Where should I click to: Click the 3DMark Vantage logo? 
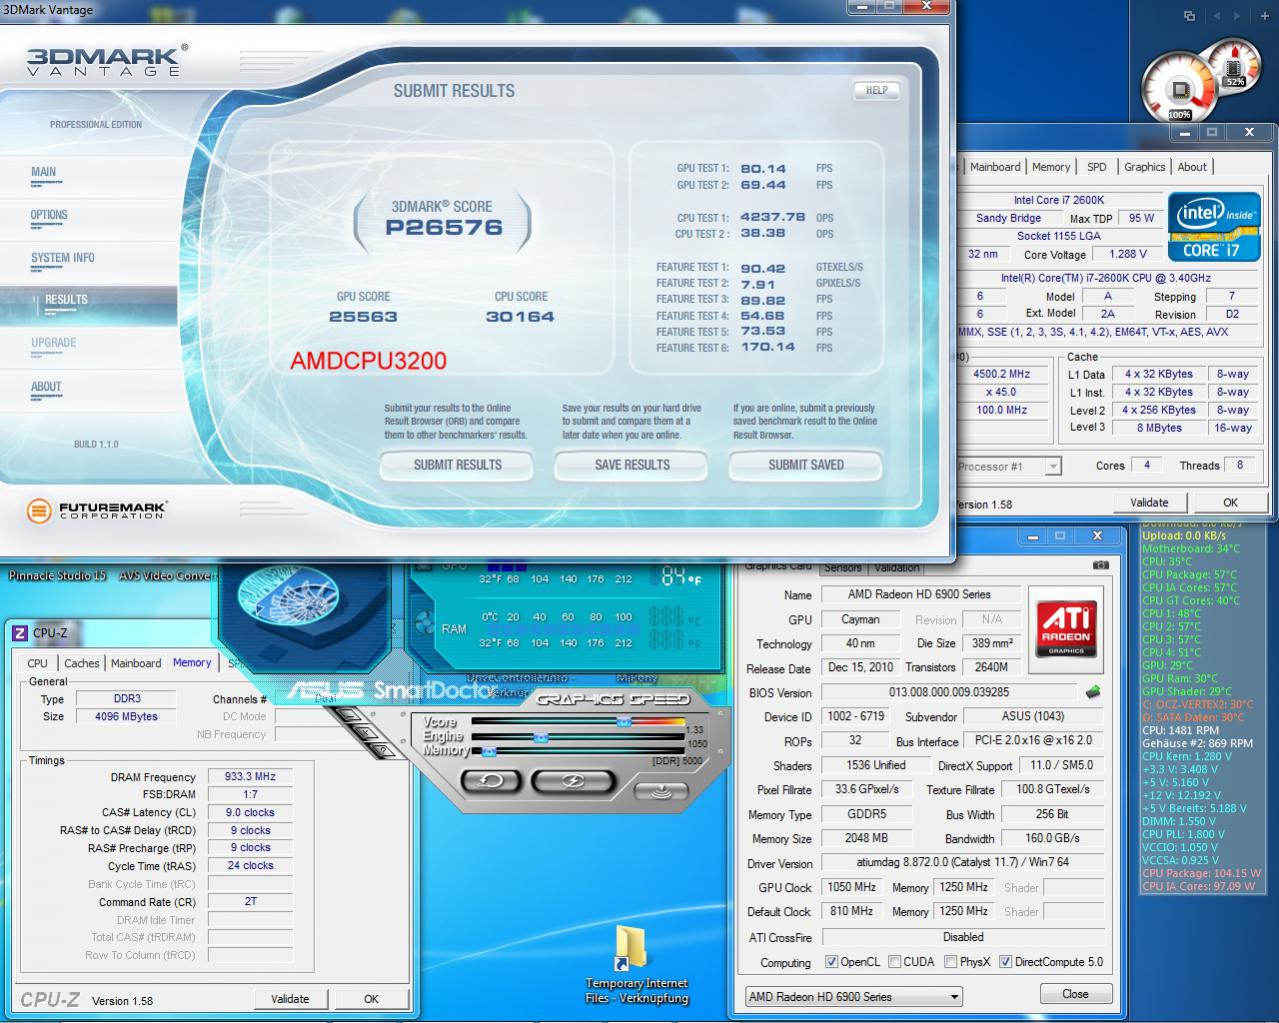(107, 61)
